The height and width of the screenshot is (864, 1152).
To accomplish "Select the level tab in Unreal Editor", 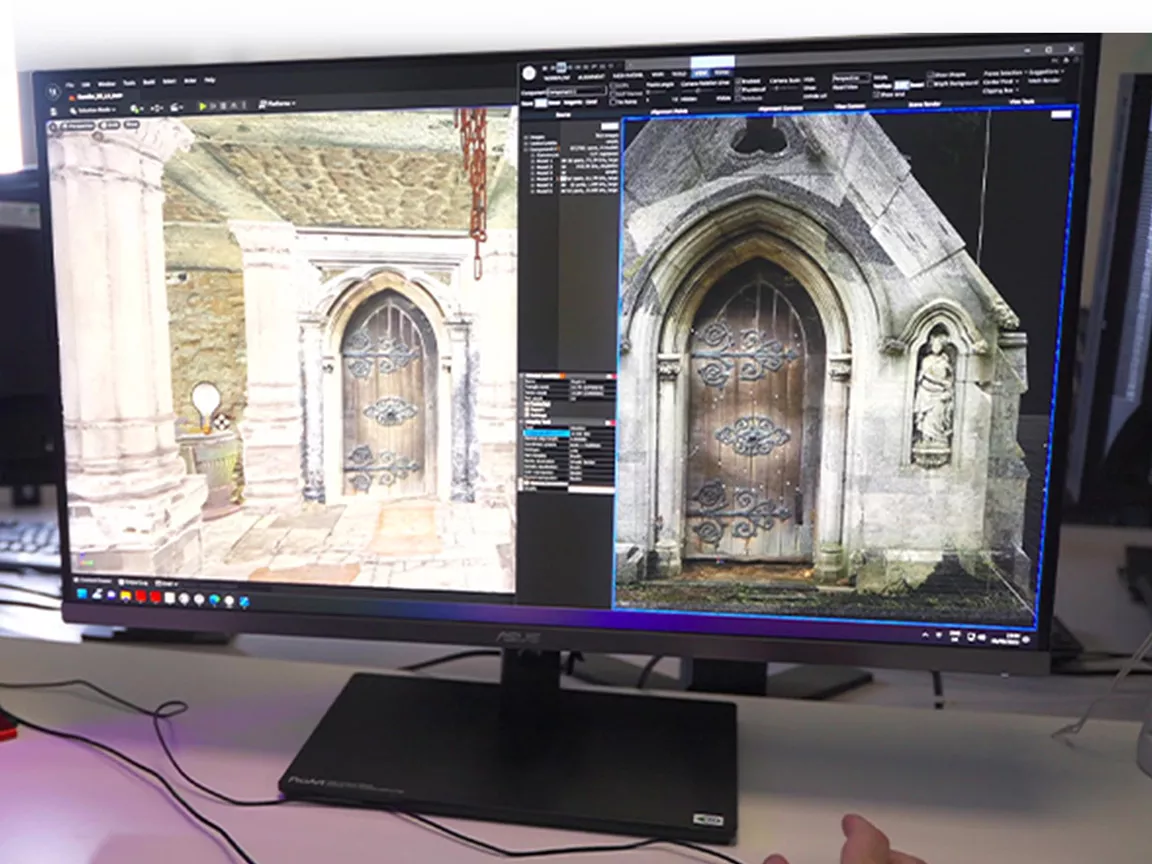I will click(x=94, y=96).
